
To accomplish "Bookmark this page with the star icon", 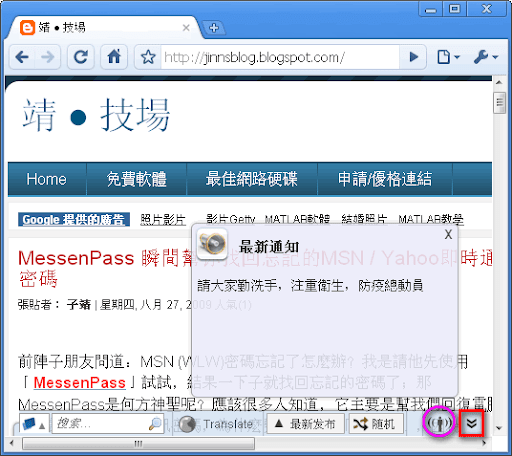I will coord(148,57).
